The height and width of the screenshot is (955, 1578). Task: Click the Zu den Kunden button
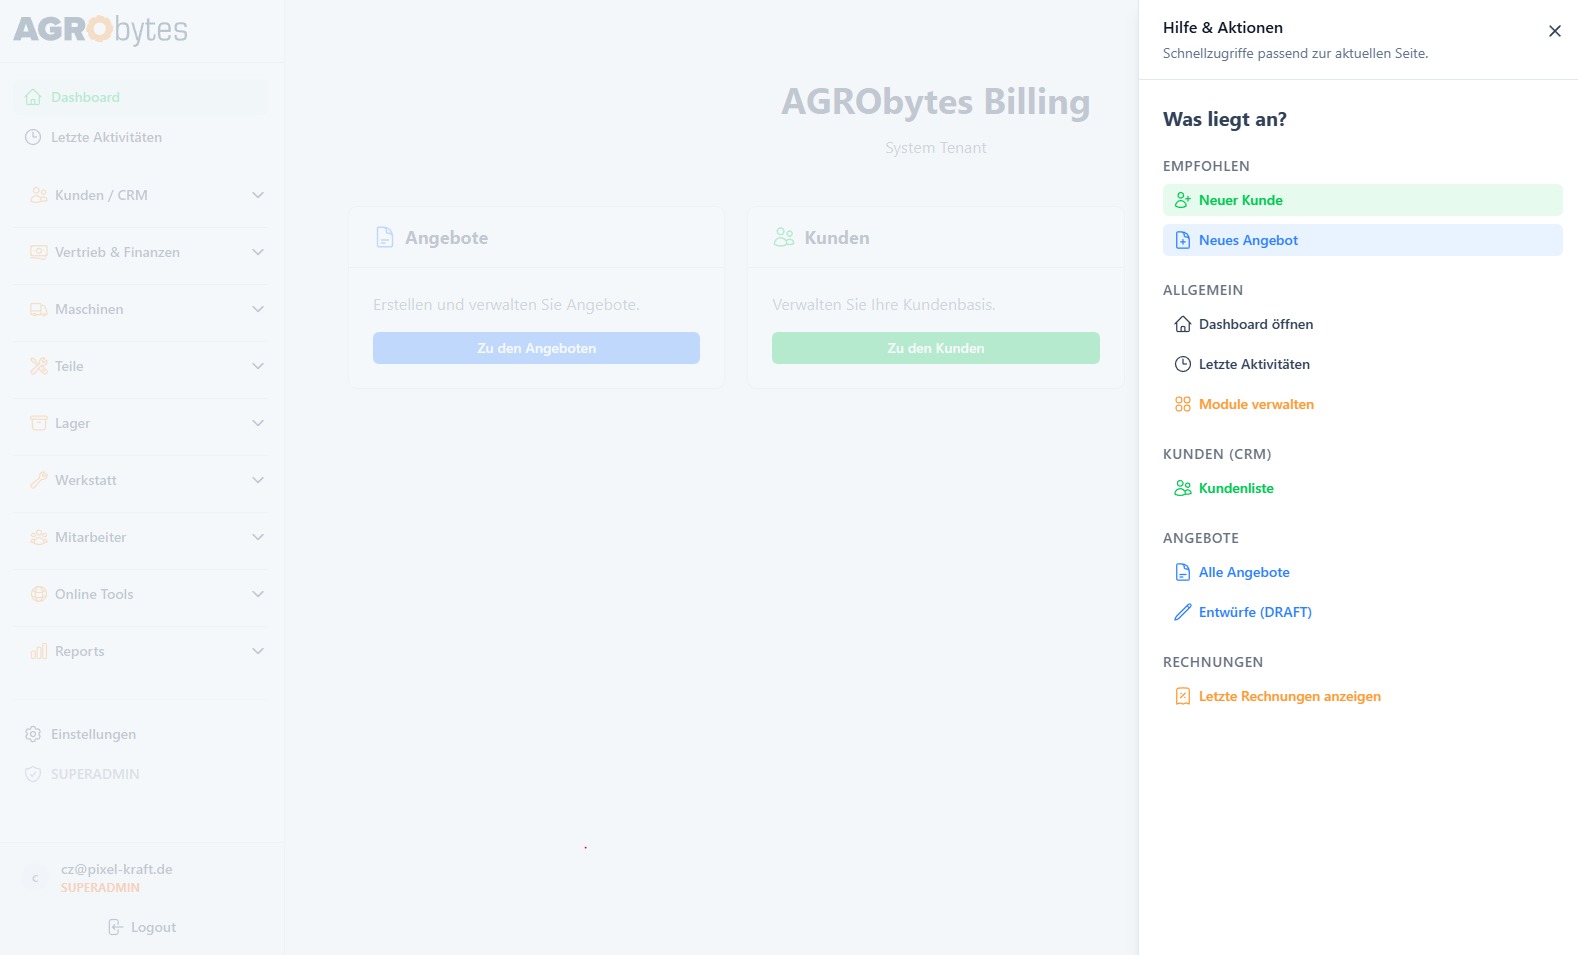(936, 348)
